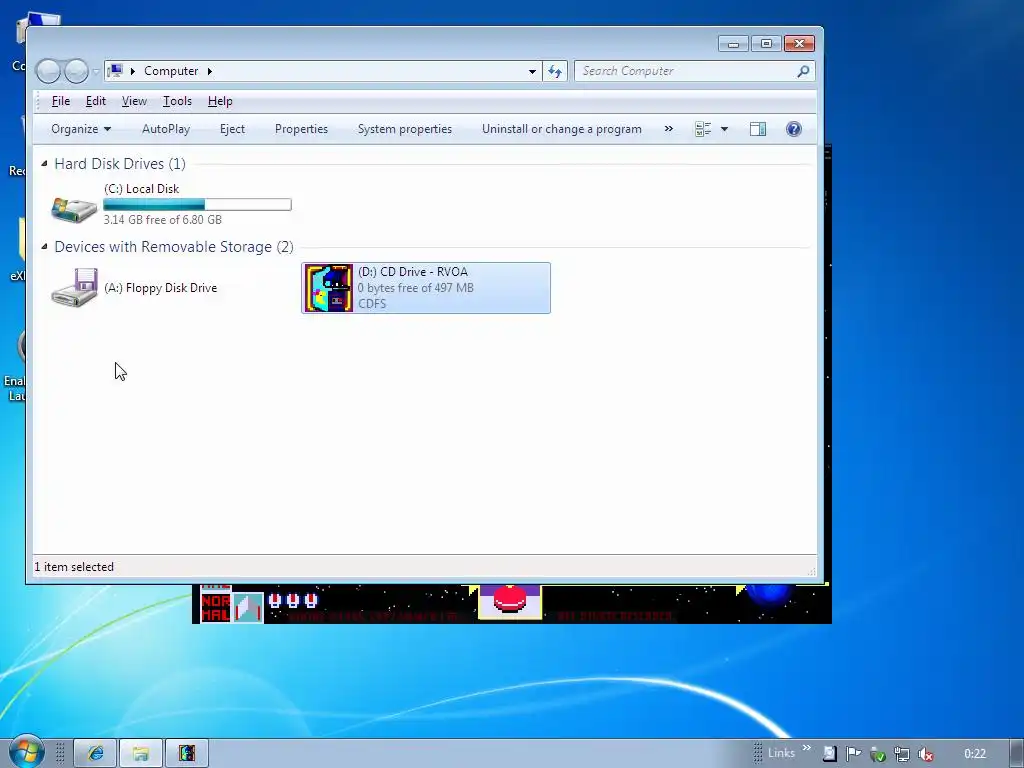
Task: Click the red button in the game window
Action: click(x=510, y=598)
